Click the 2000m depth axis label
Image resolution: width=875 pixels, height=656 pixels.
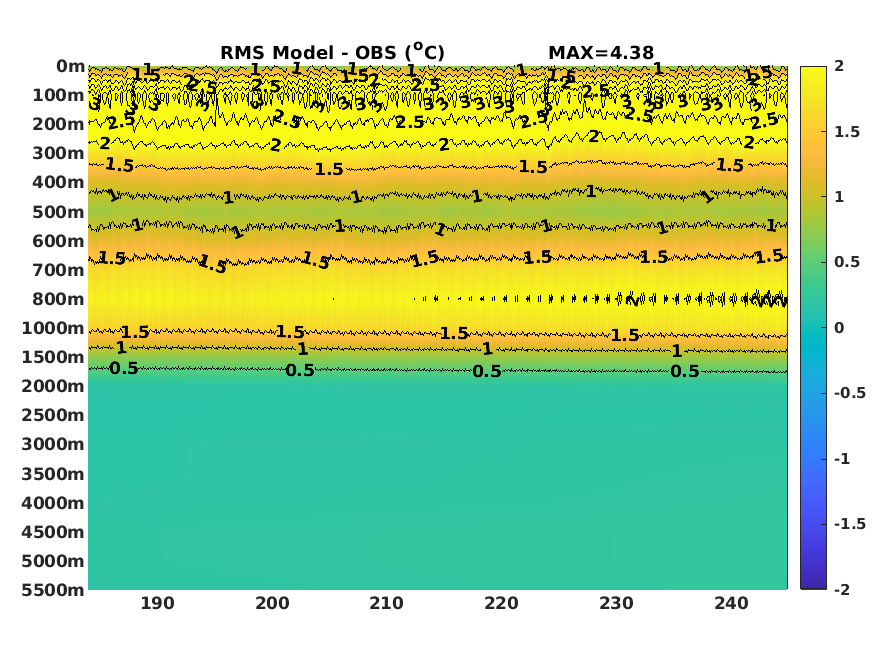[54, 387]
